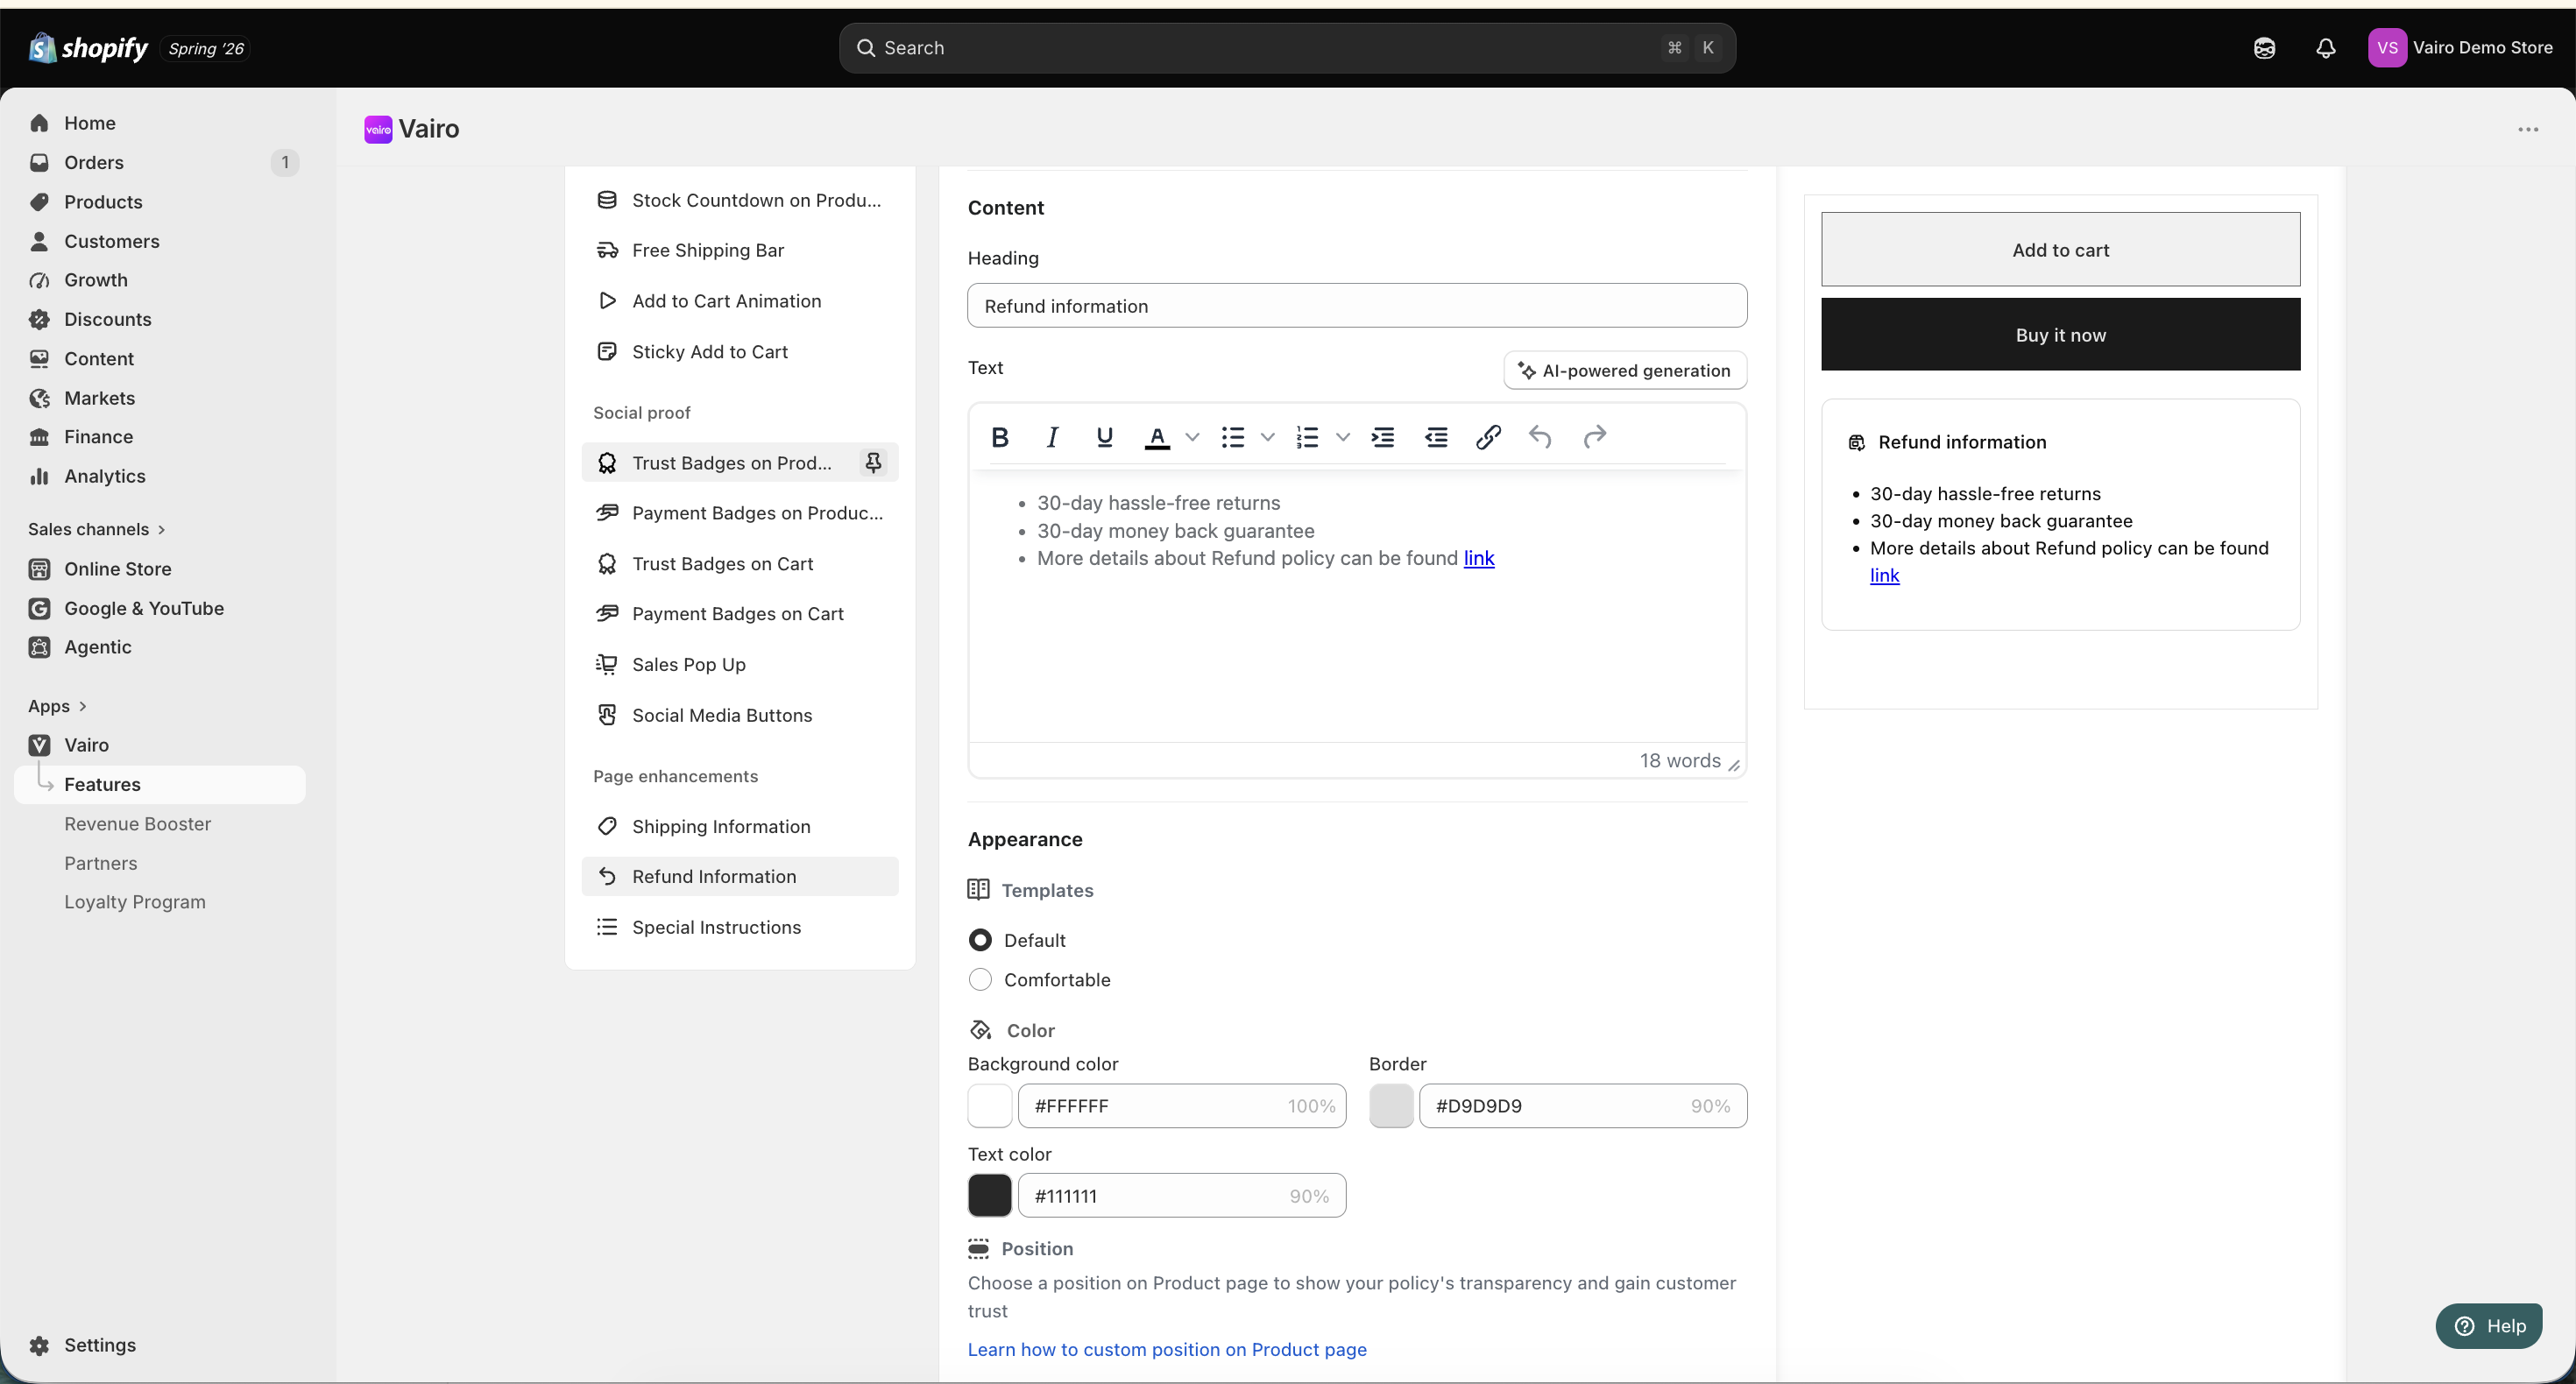This screenshot has width=2576, height=1384.
Task: Expand numbered list style dropdown
Action: pos(1343,437)
